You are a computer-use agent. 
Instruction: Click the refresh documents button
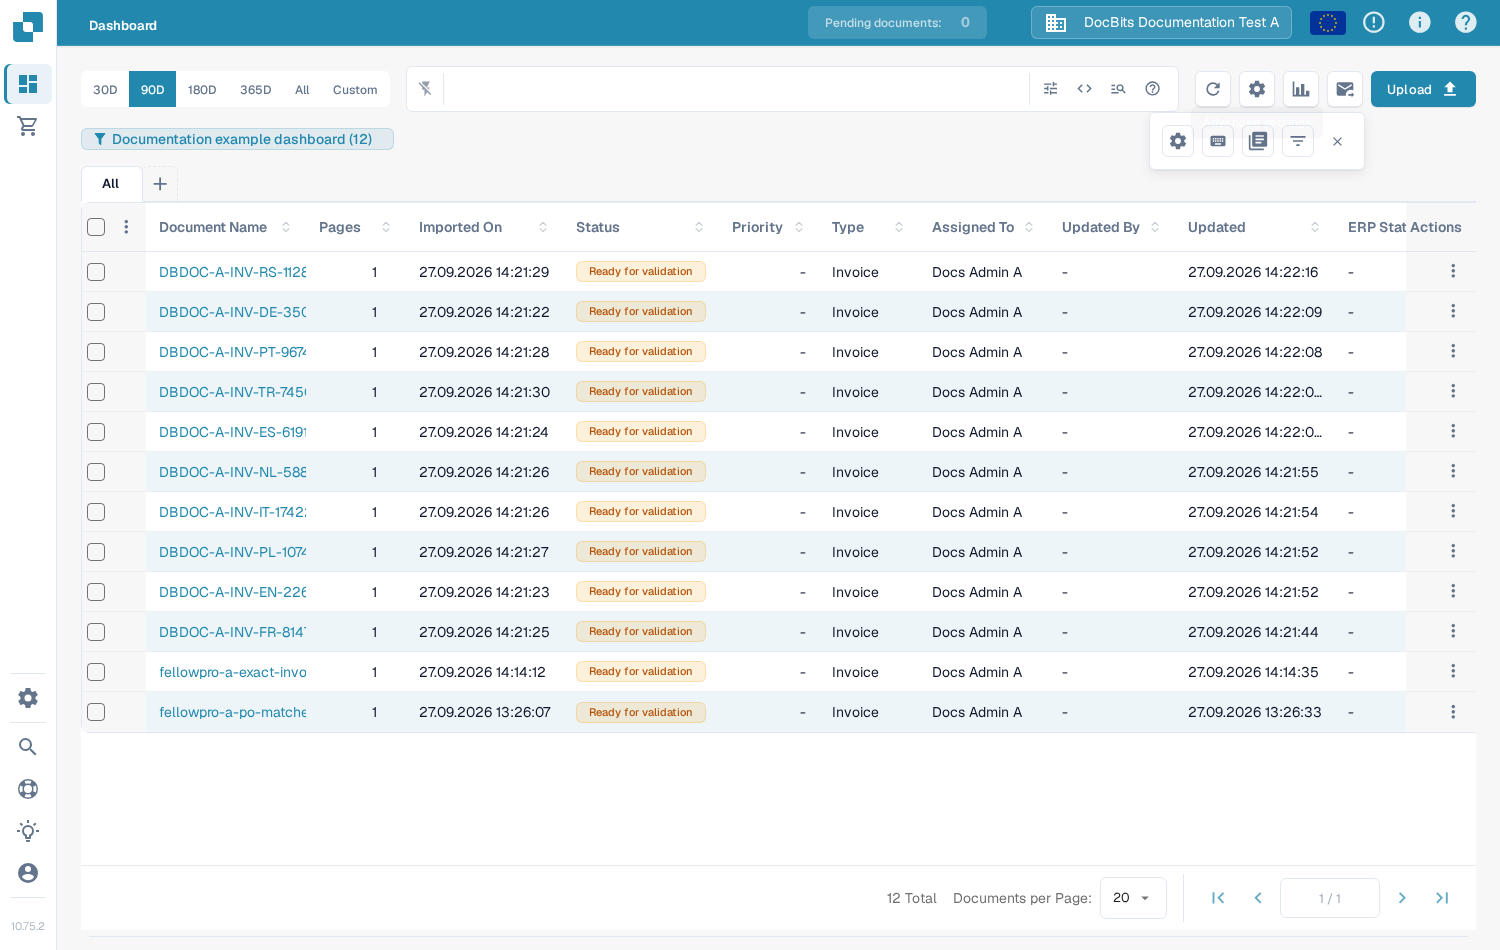coord(1213,89)
